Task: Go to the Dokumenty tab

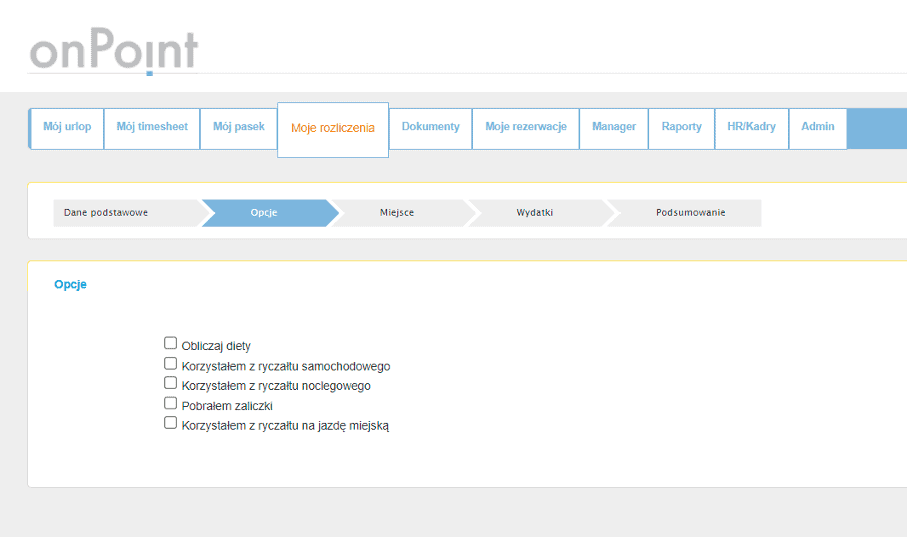Action: [430, 127]
